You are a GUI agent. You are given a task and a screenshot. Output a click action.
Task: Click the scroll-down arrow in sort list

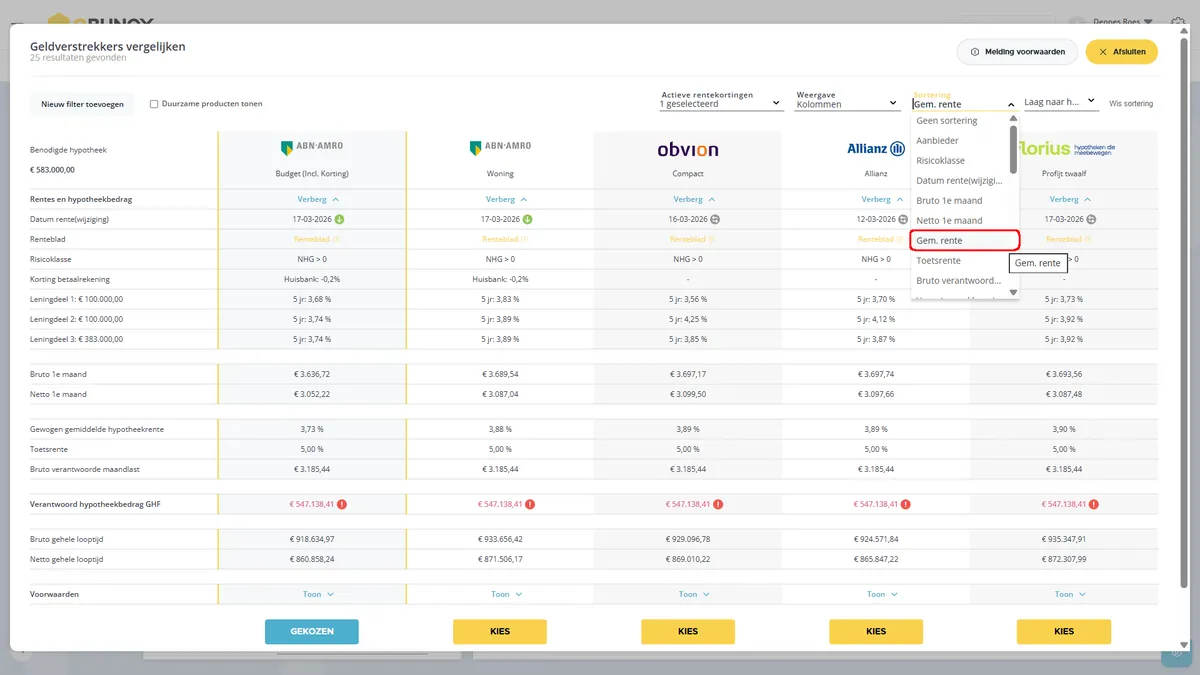[x=1014, y=293]
